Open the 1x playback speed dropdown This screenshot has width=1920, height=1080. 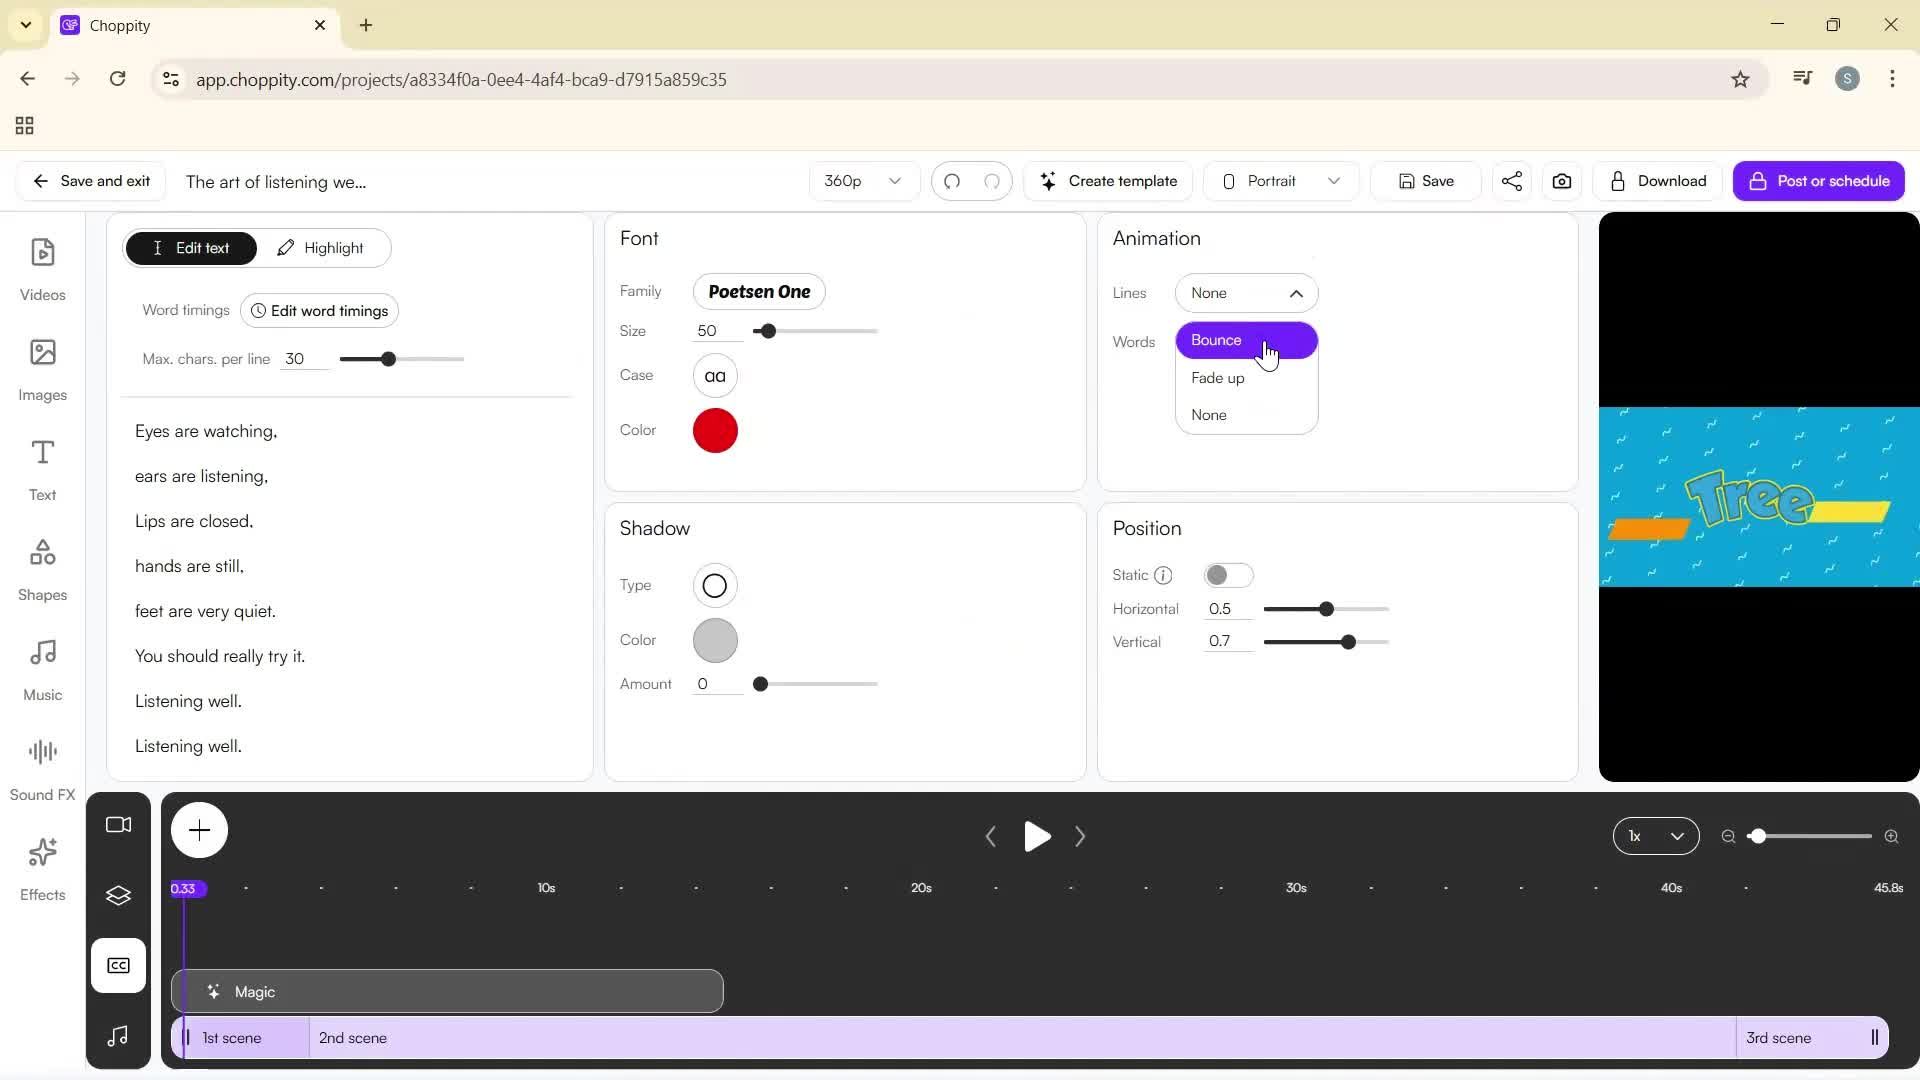[1655, 836]
